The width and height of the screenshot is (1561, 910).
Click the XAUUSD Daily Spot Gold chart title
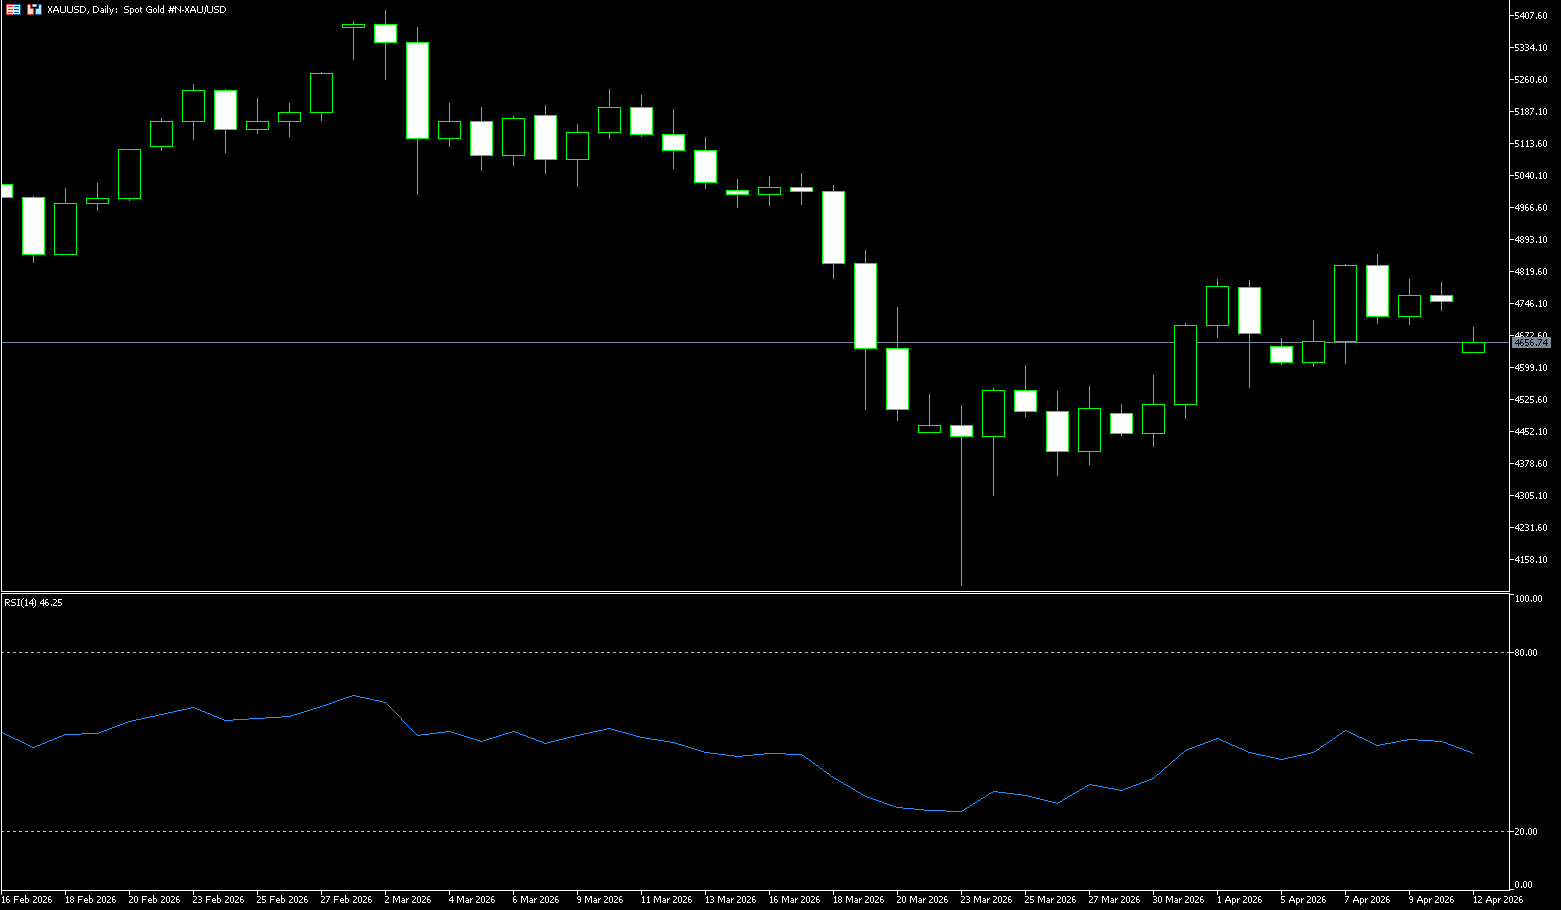(137, 9)
